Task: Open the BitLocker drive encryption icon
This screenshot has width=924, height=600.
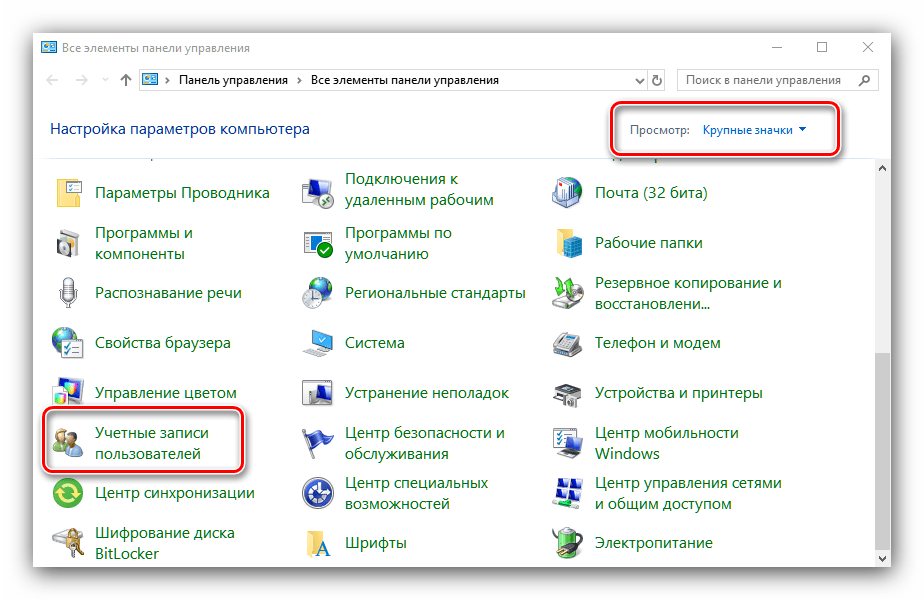Action: pos(68,543)
